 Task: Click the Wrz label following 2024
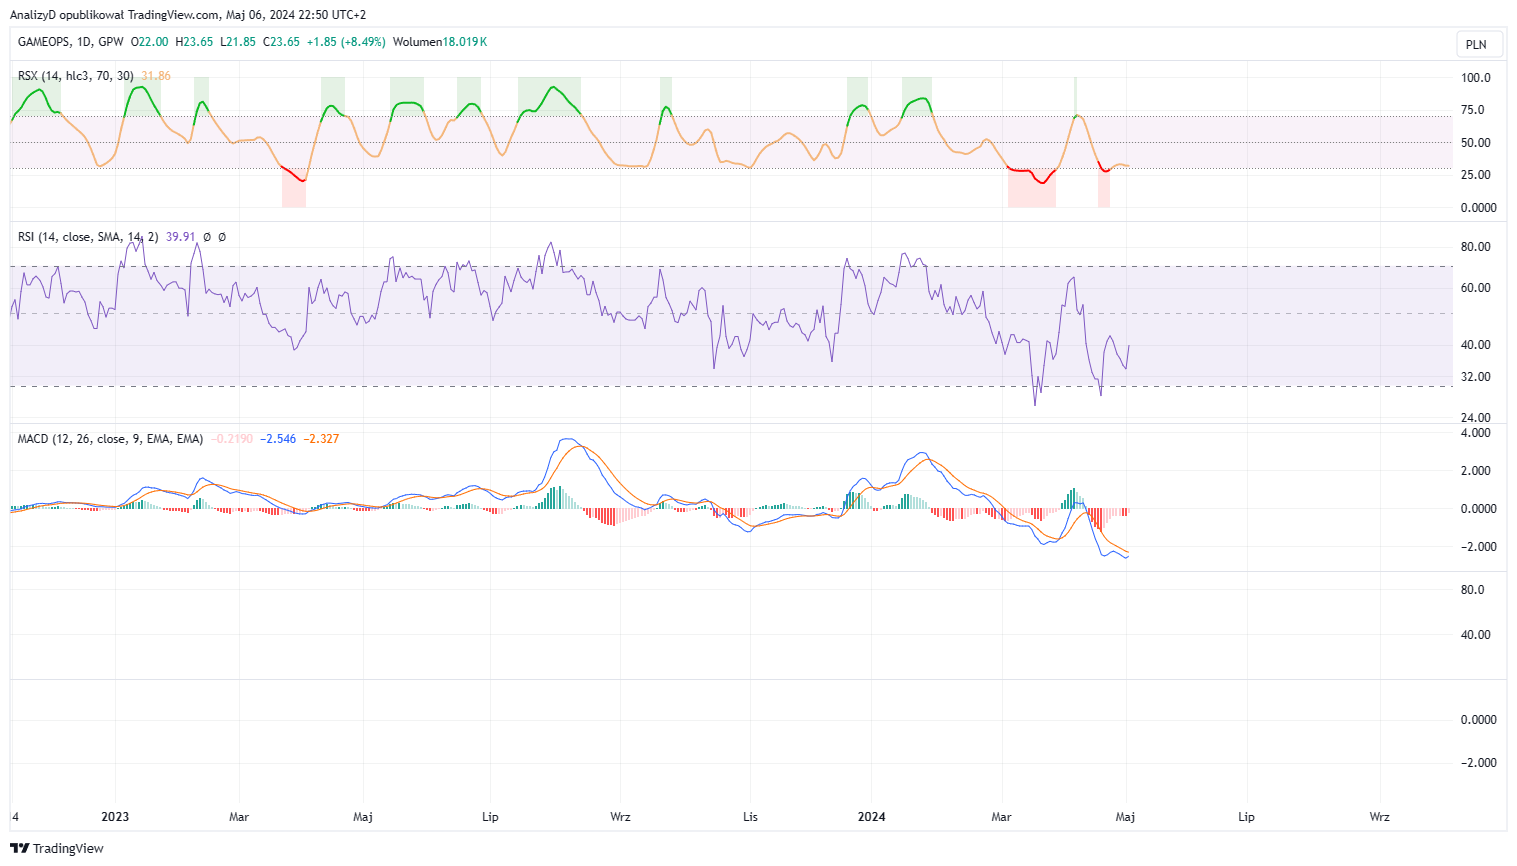pos(1379,817)
